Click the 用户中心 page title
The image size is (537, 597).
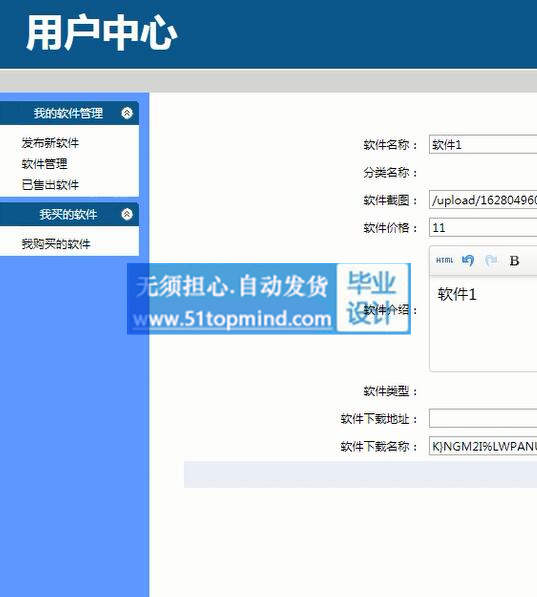(102, 32)
